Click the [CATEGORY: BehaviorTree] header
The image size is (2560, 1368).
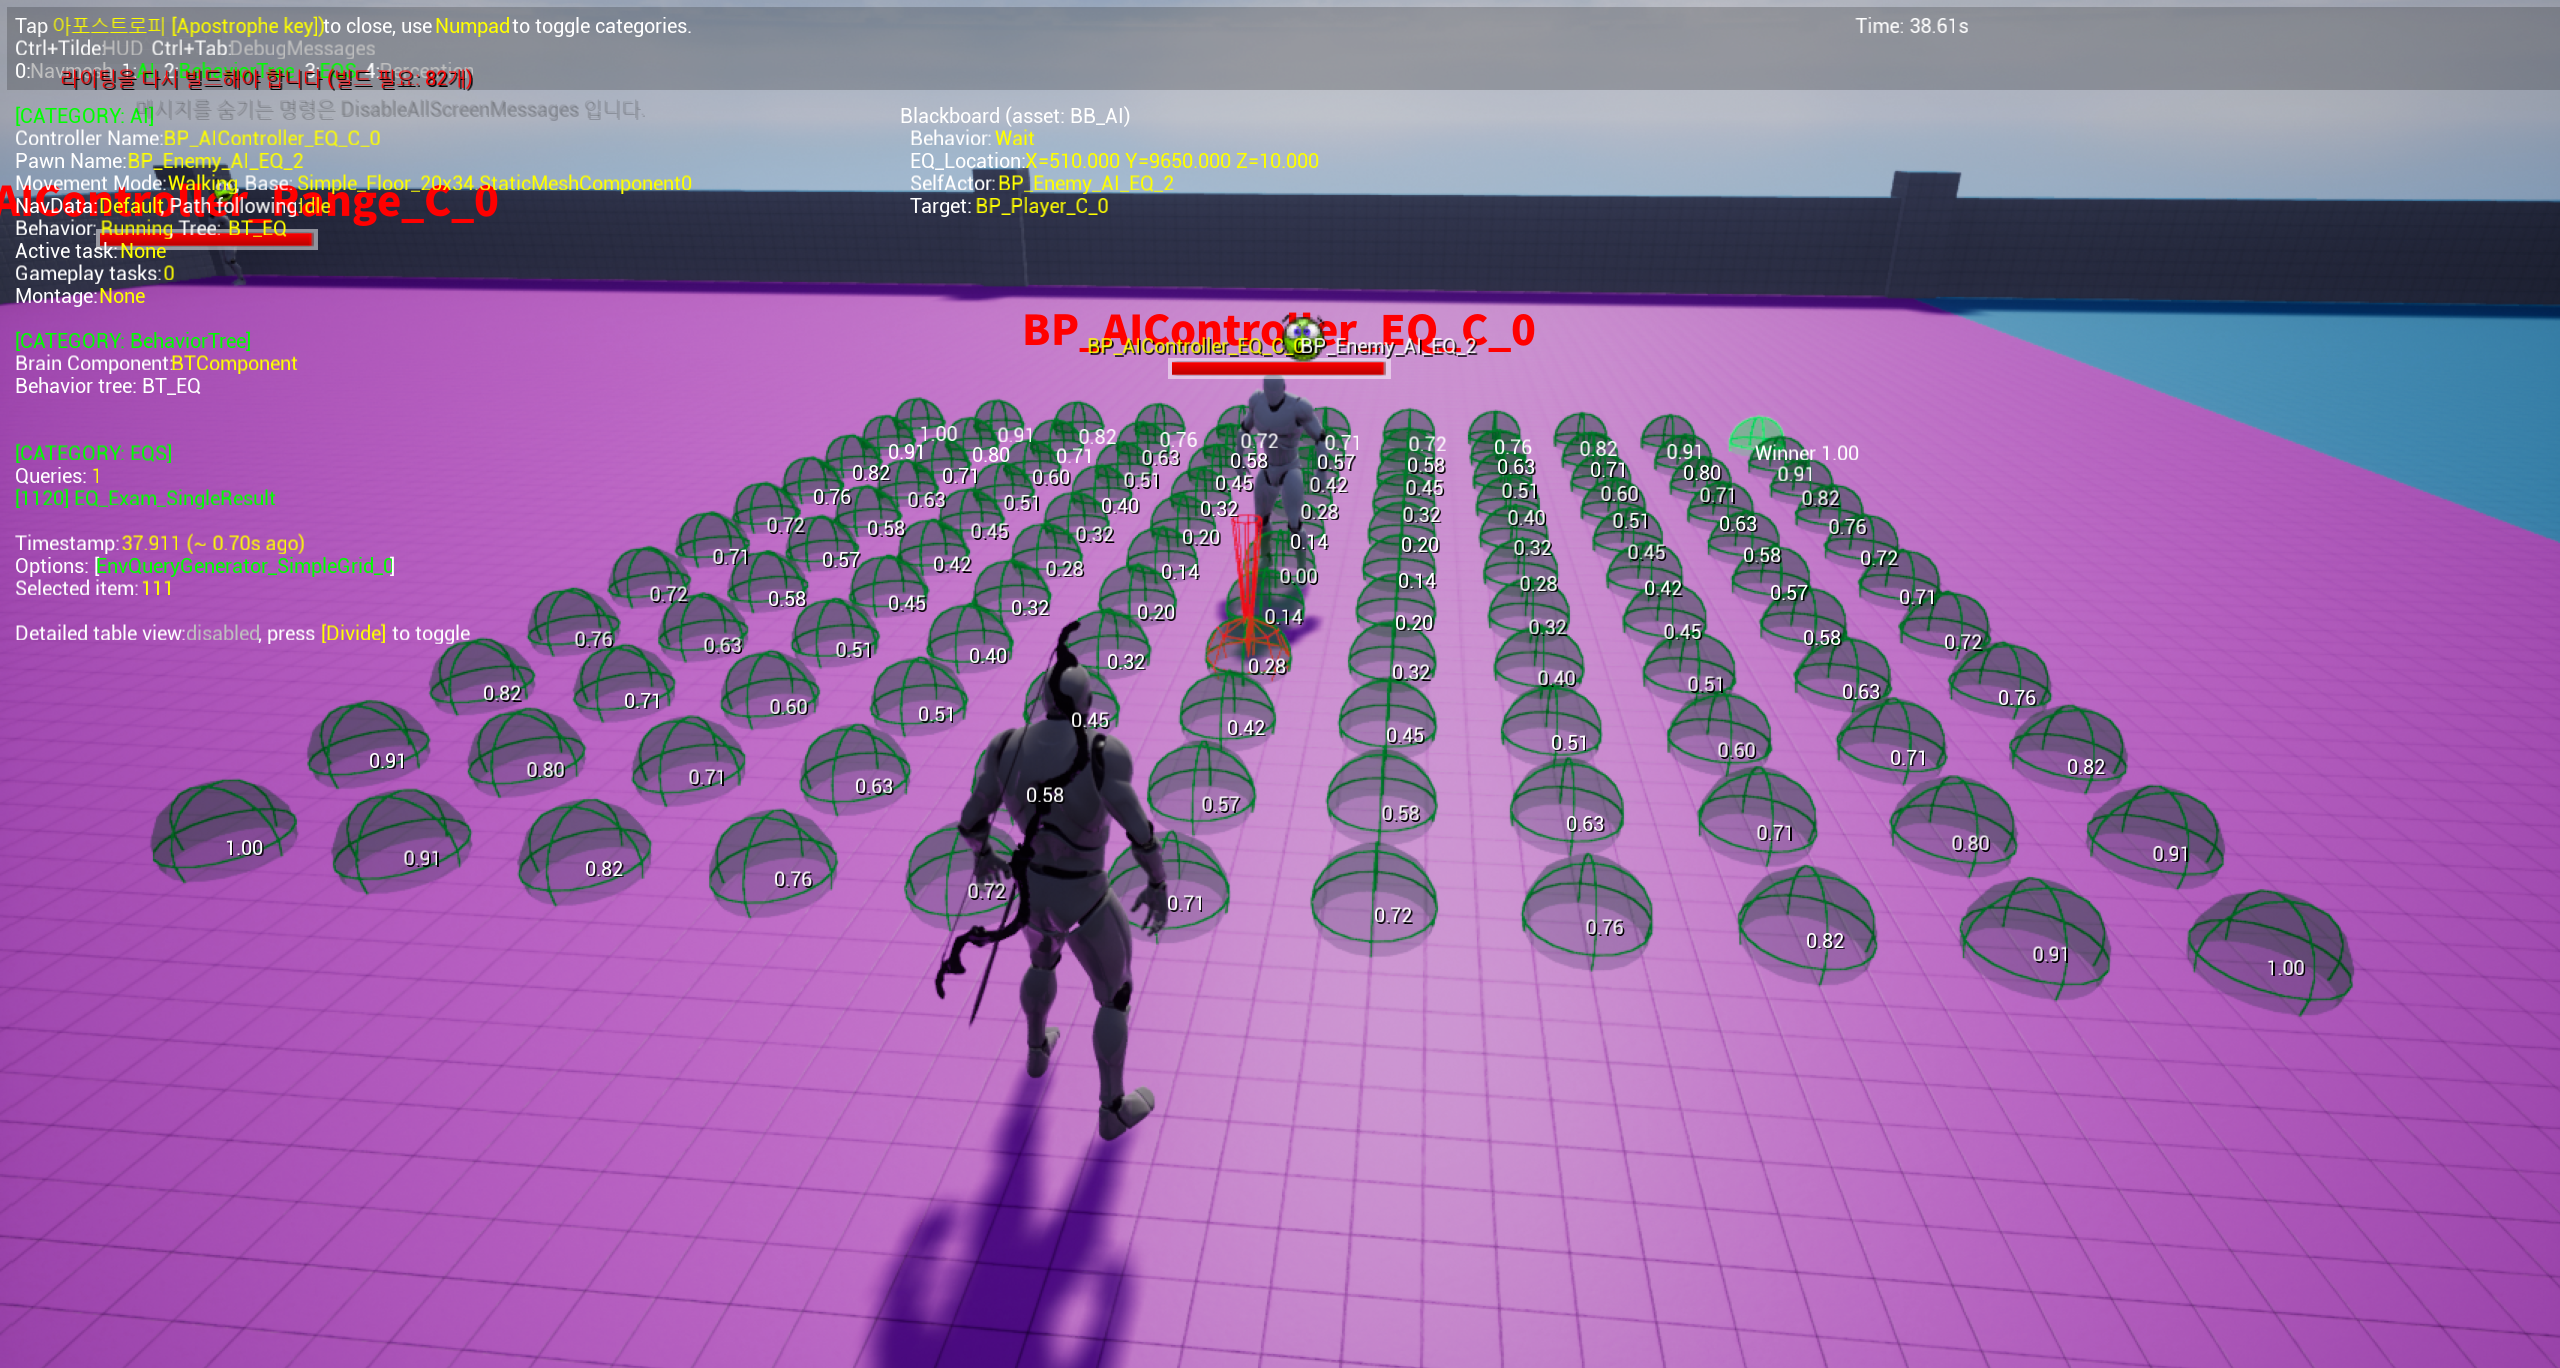pos(132,341)
